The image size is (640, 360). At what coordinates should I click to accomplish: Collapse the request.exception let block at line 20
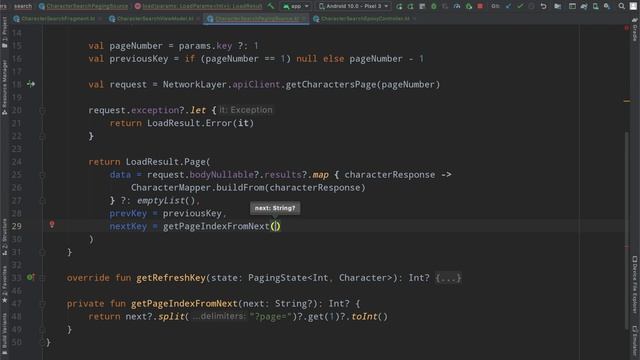pos(42,110)
